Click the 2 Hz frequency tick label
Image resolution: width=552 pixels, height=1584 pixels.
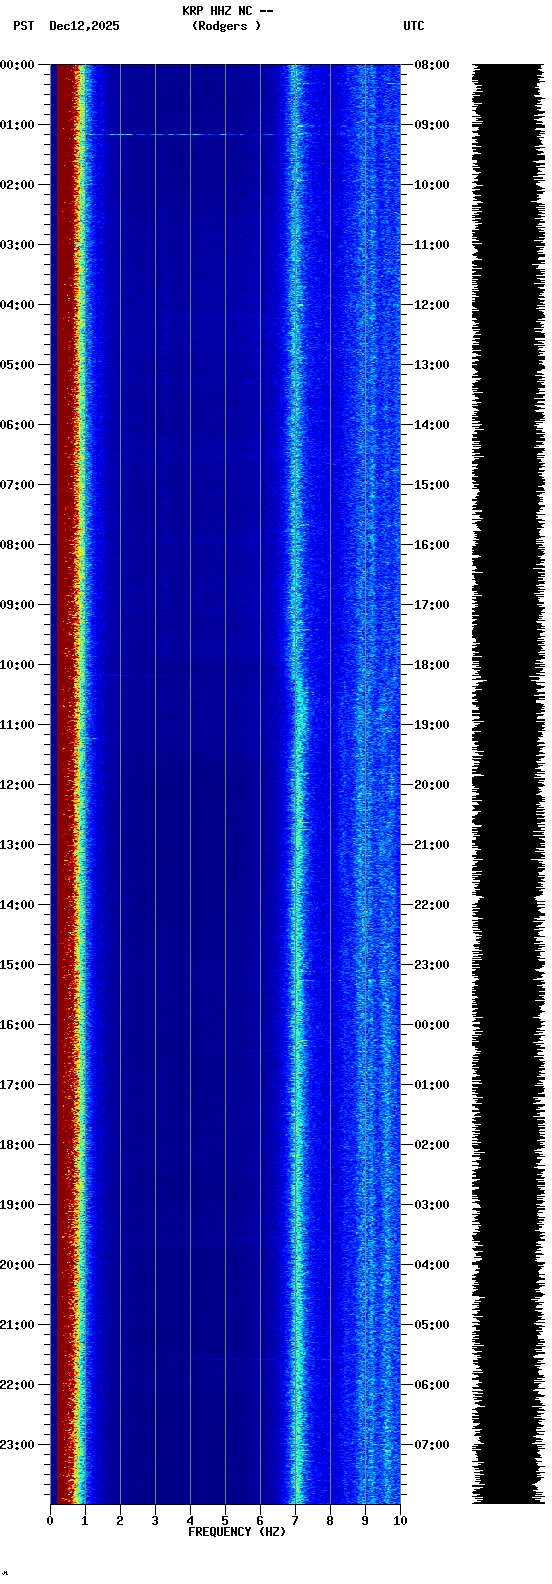(120, 1521)
